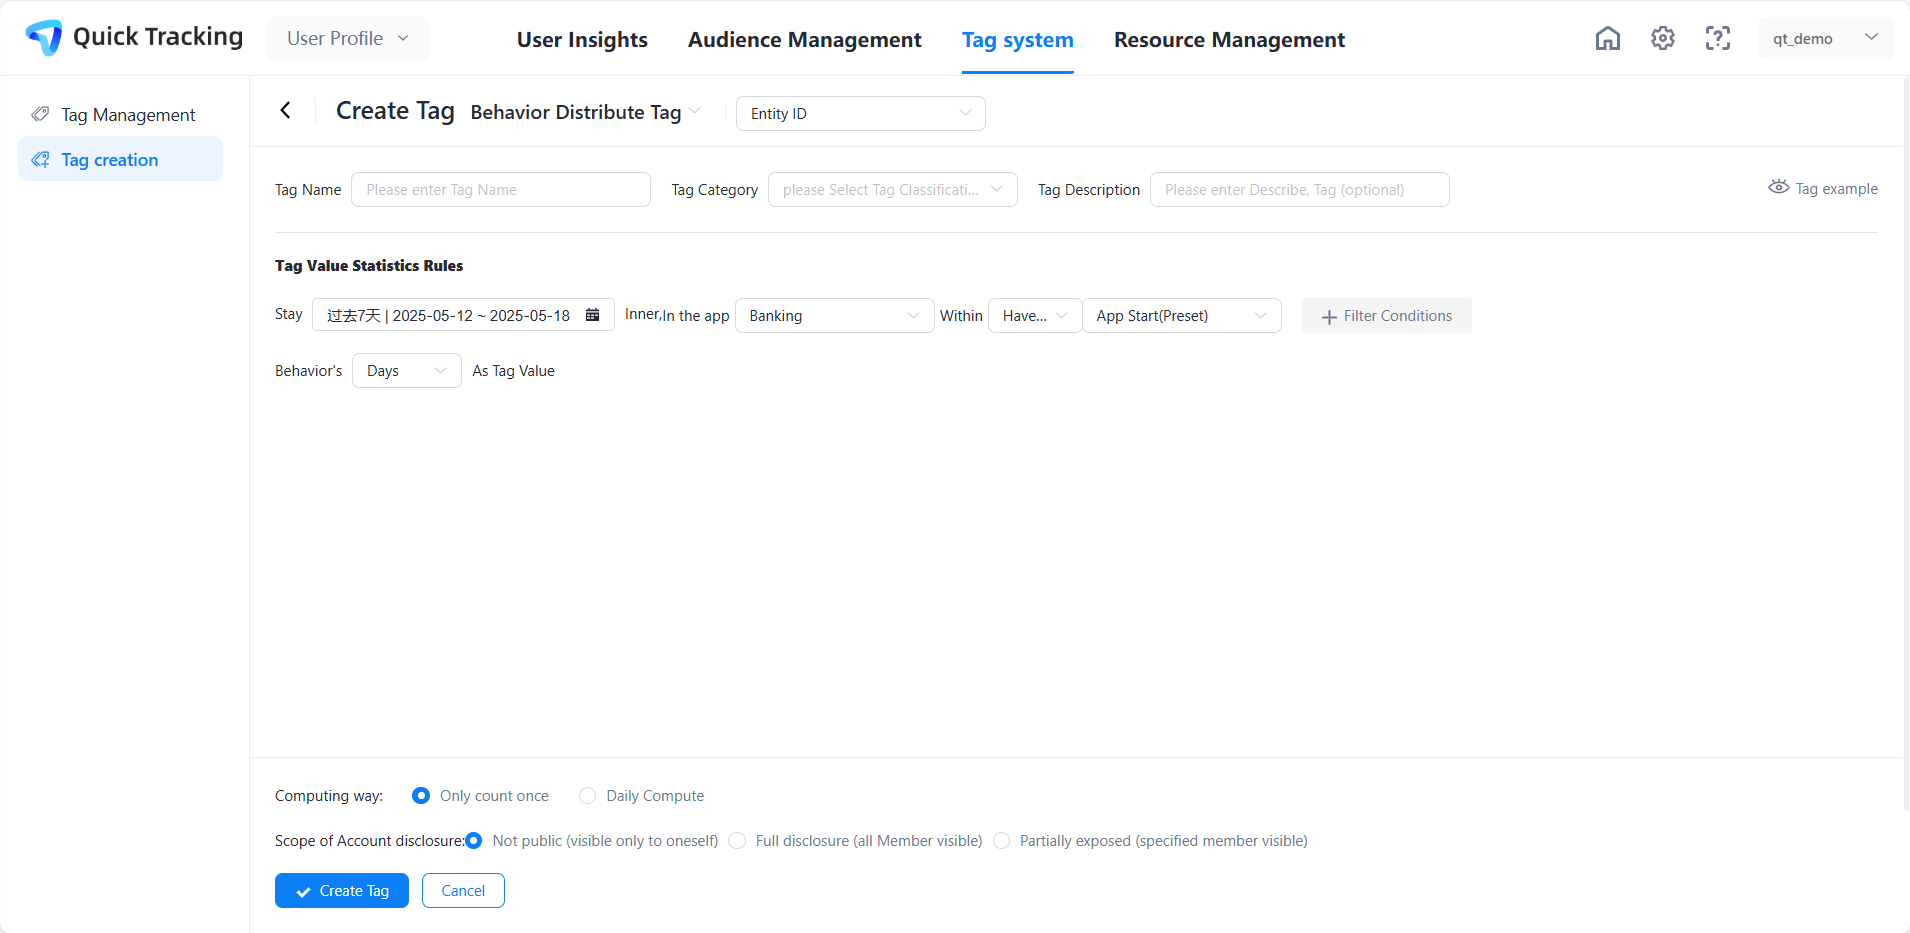
Task: Click the Tag creation sidebar icon
Action: coord(40,159)
